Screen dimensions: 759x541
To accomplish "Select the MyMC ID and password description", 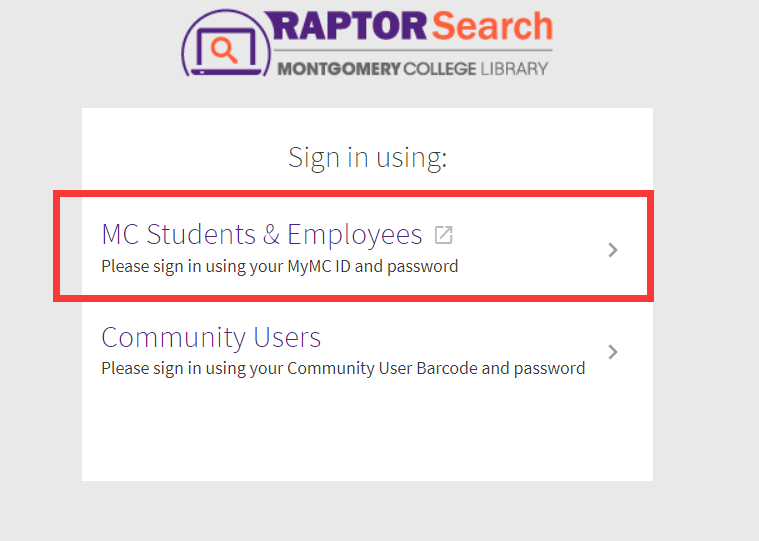I will [279, 267].
